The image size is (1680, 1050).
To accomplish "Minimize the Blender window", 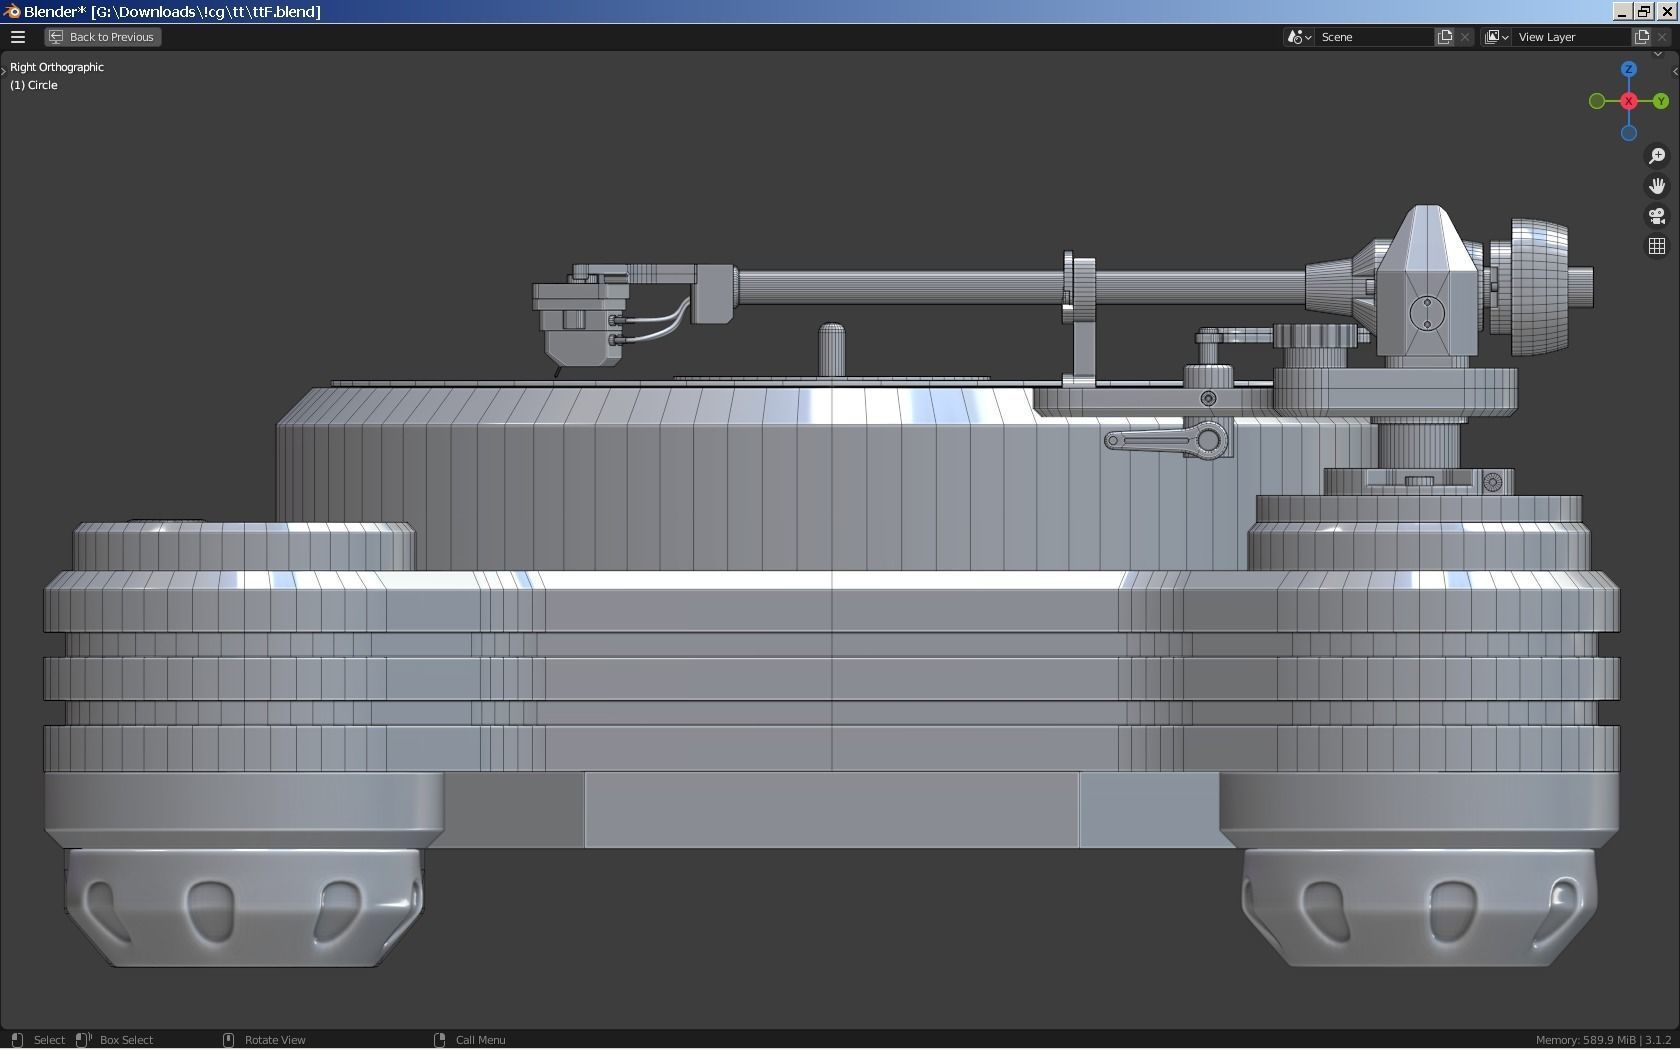I will point(1622,11).
